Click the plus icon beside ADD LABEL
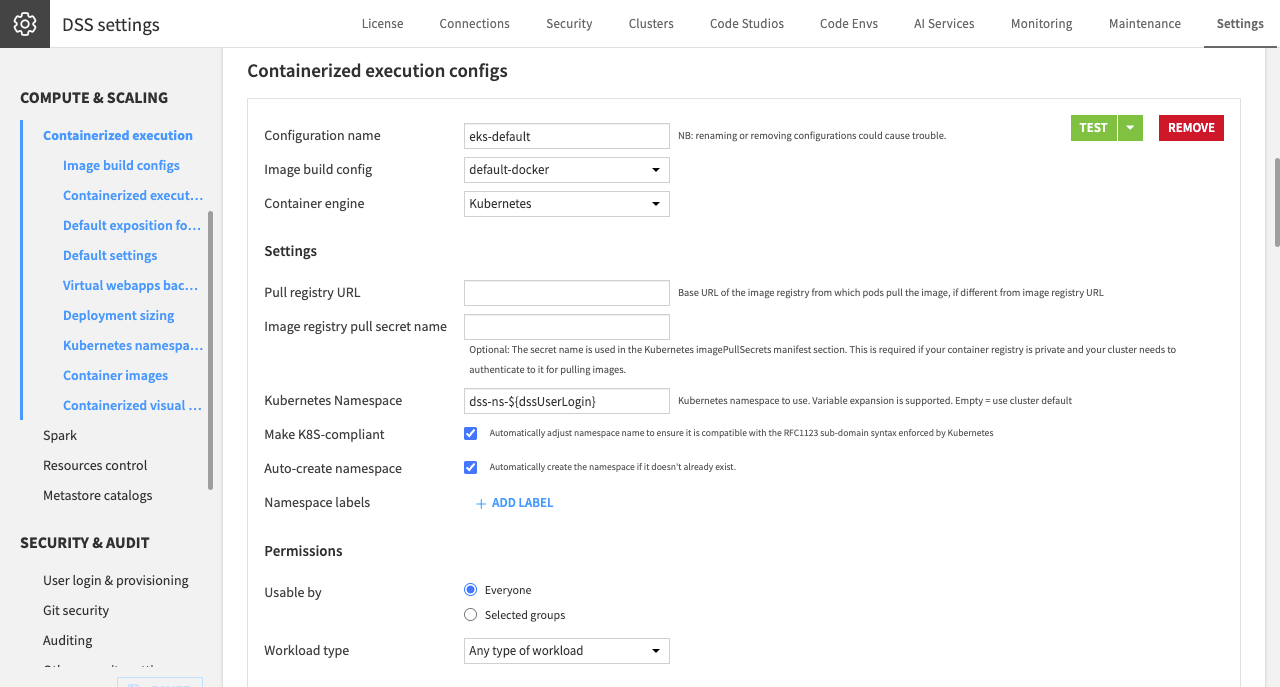The image size is (1280, 687). (x=481, y=504)
